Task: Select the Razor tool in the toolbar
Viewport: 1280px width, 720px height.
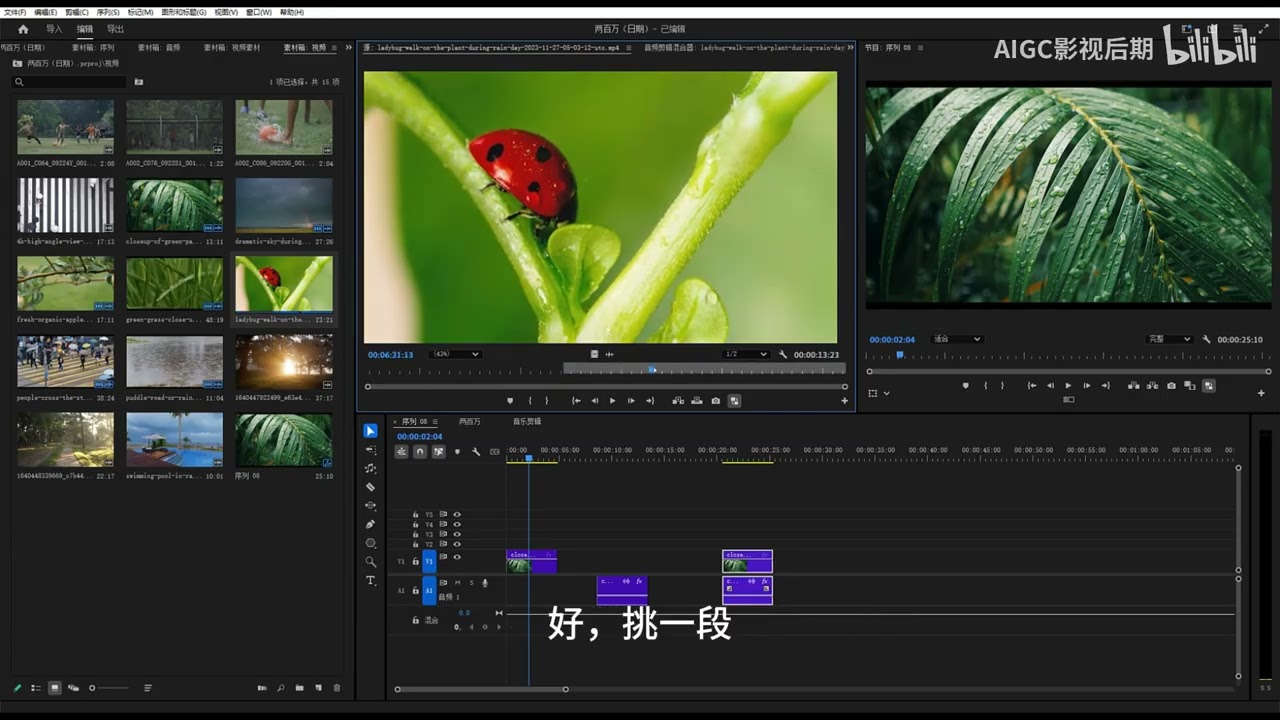Action: tap(370, 487)
